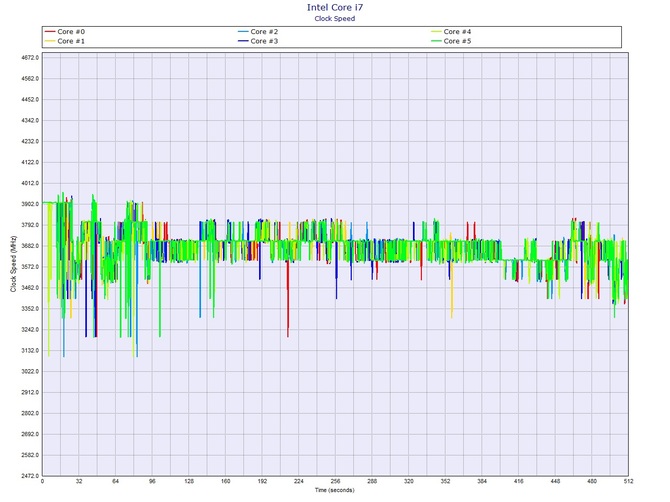Click the 3682.0 y-axis value
The width and height of the screenshot is (670, 502).
[30, 246]
